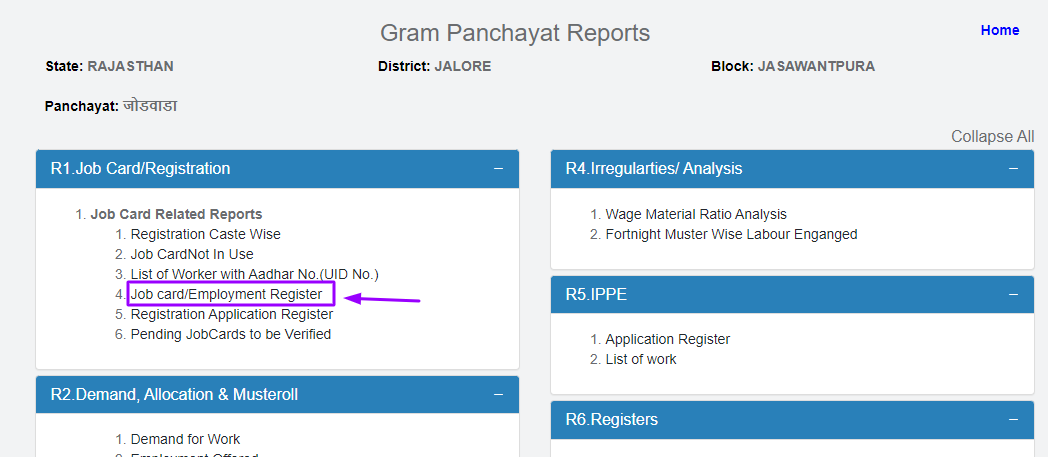Open Demand for Work report
Screen dimensions: 1048x457
pyautogui.click(x=185, y=439)
